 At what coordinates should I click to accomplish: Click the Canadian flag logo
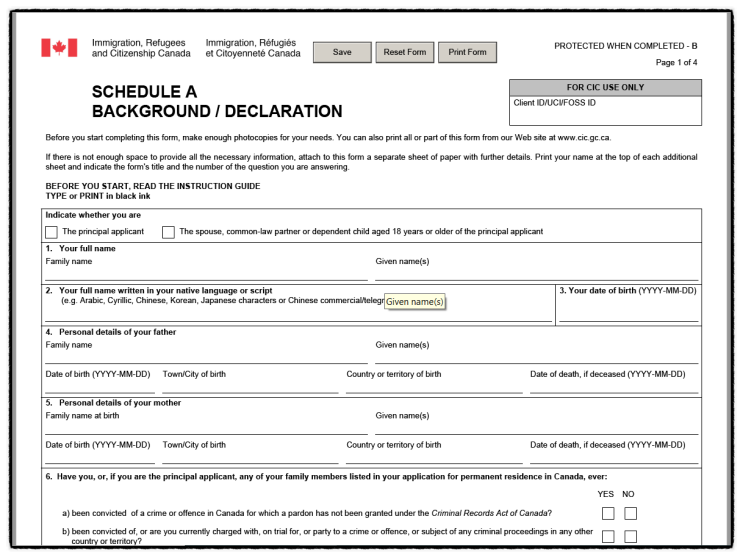coord(59,48)
